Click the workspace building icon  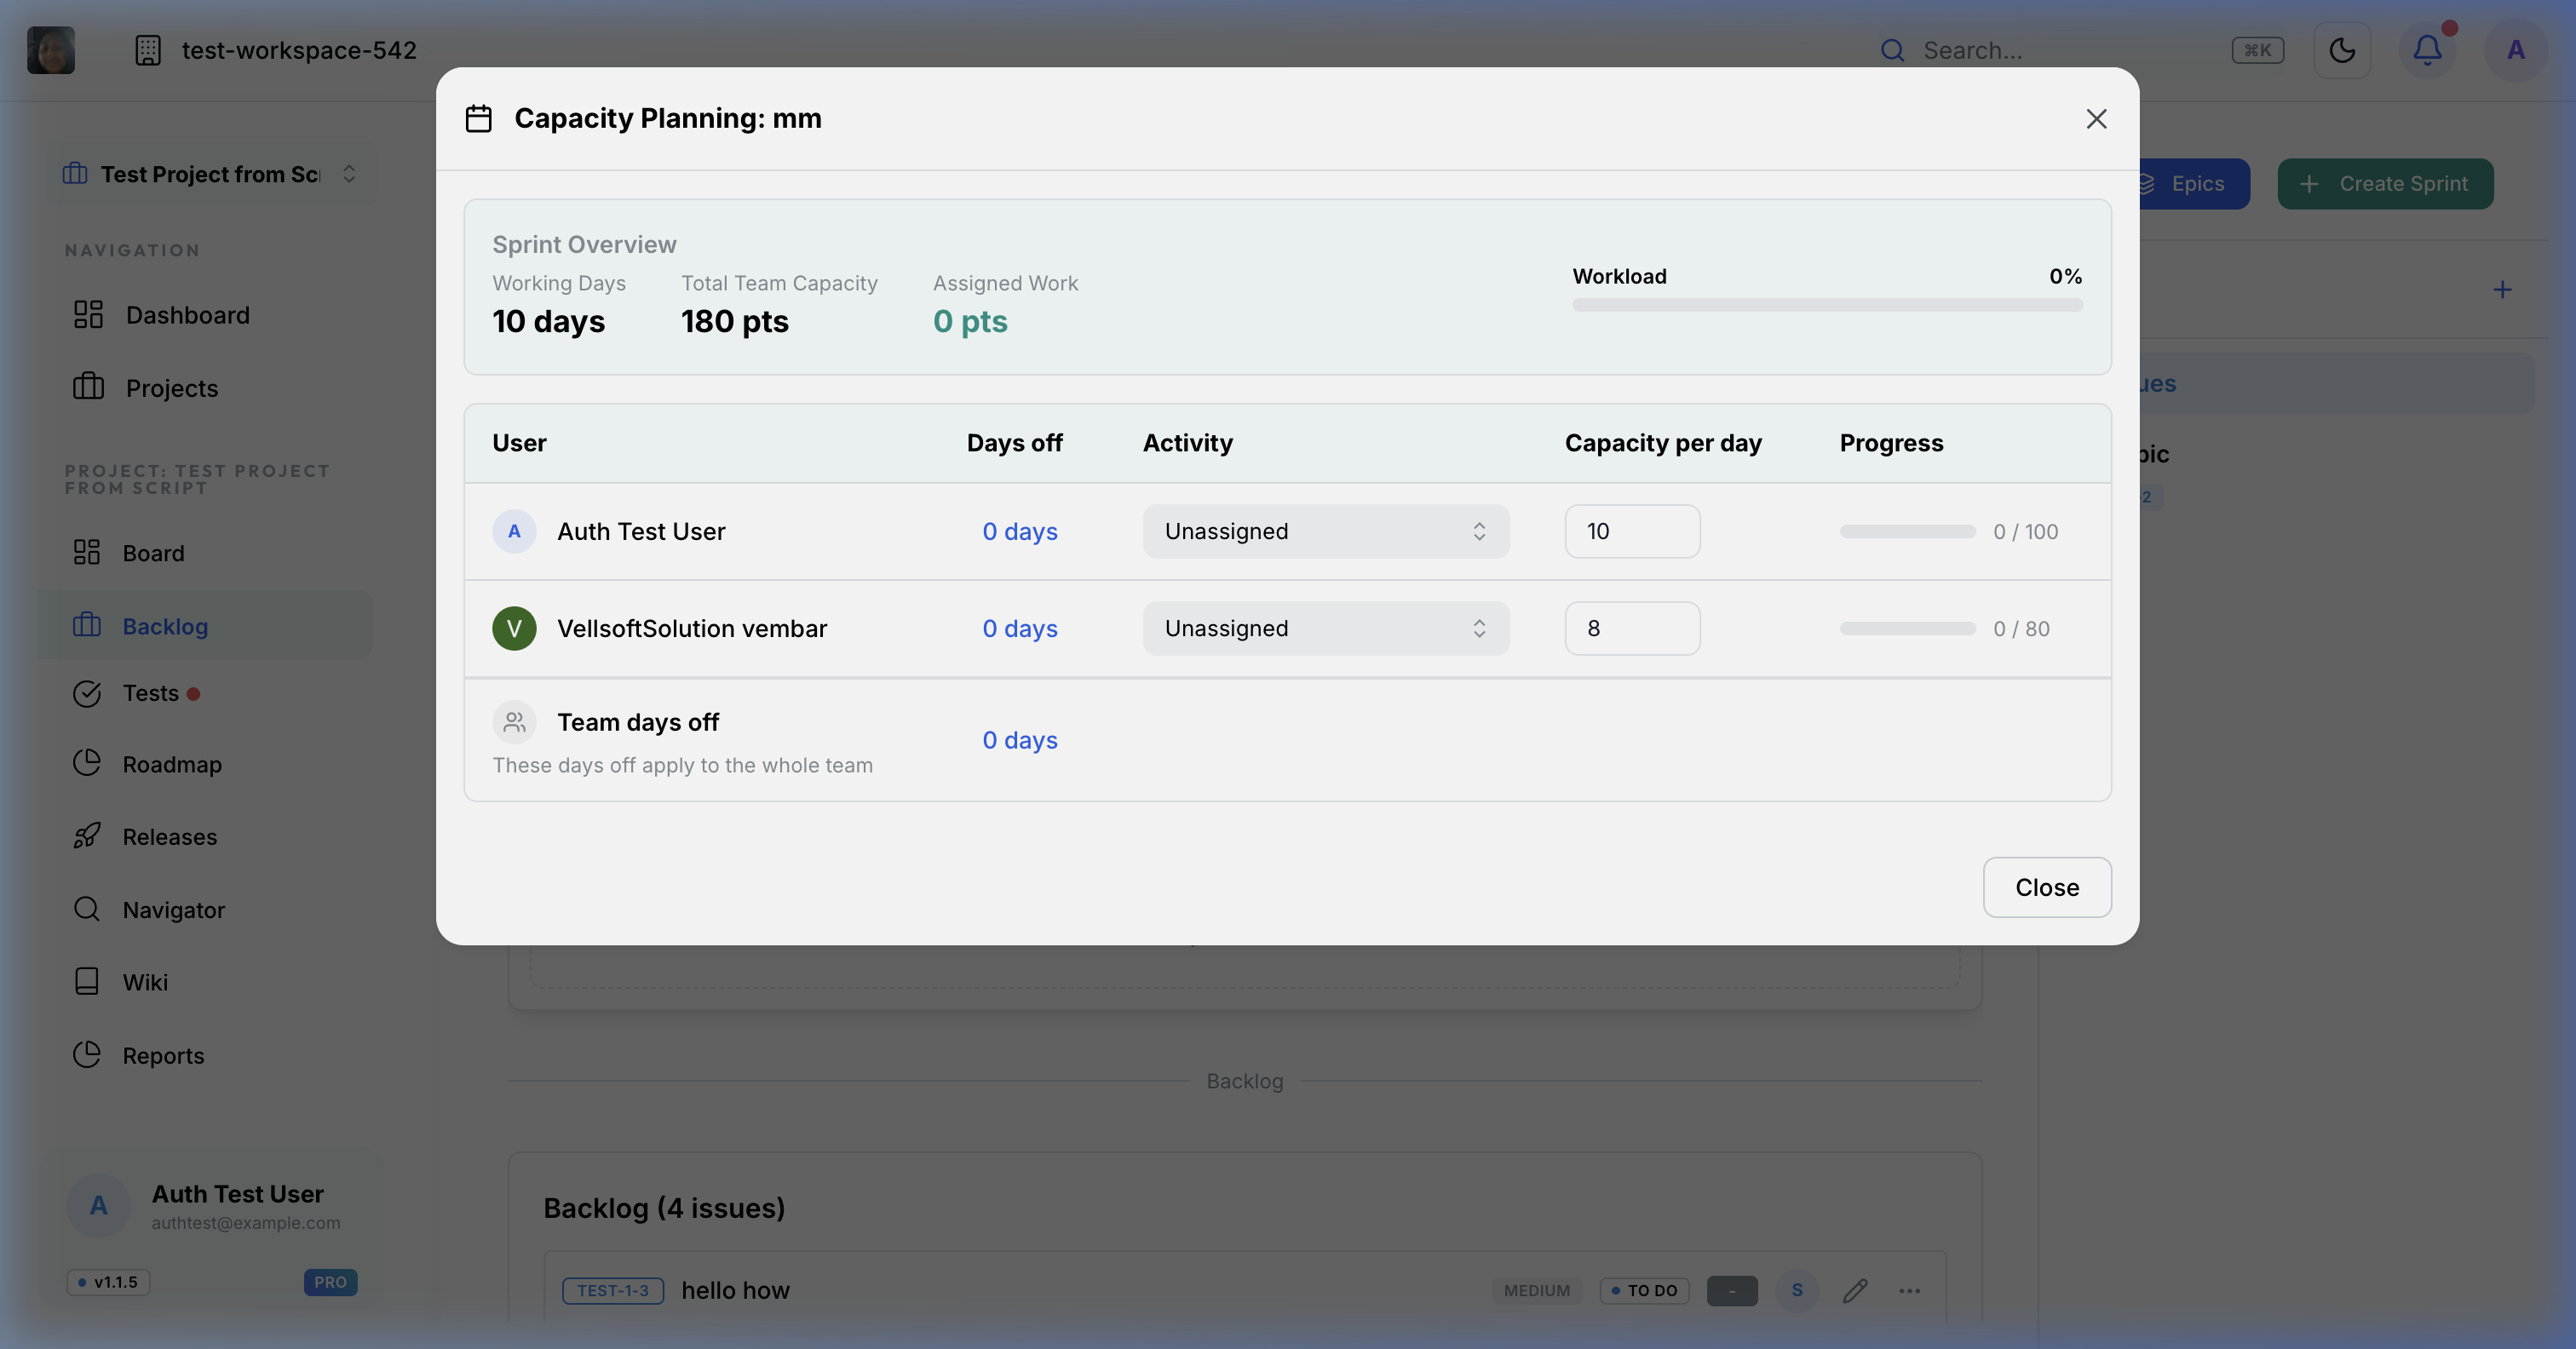148,50
